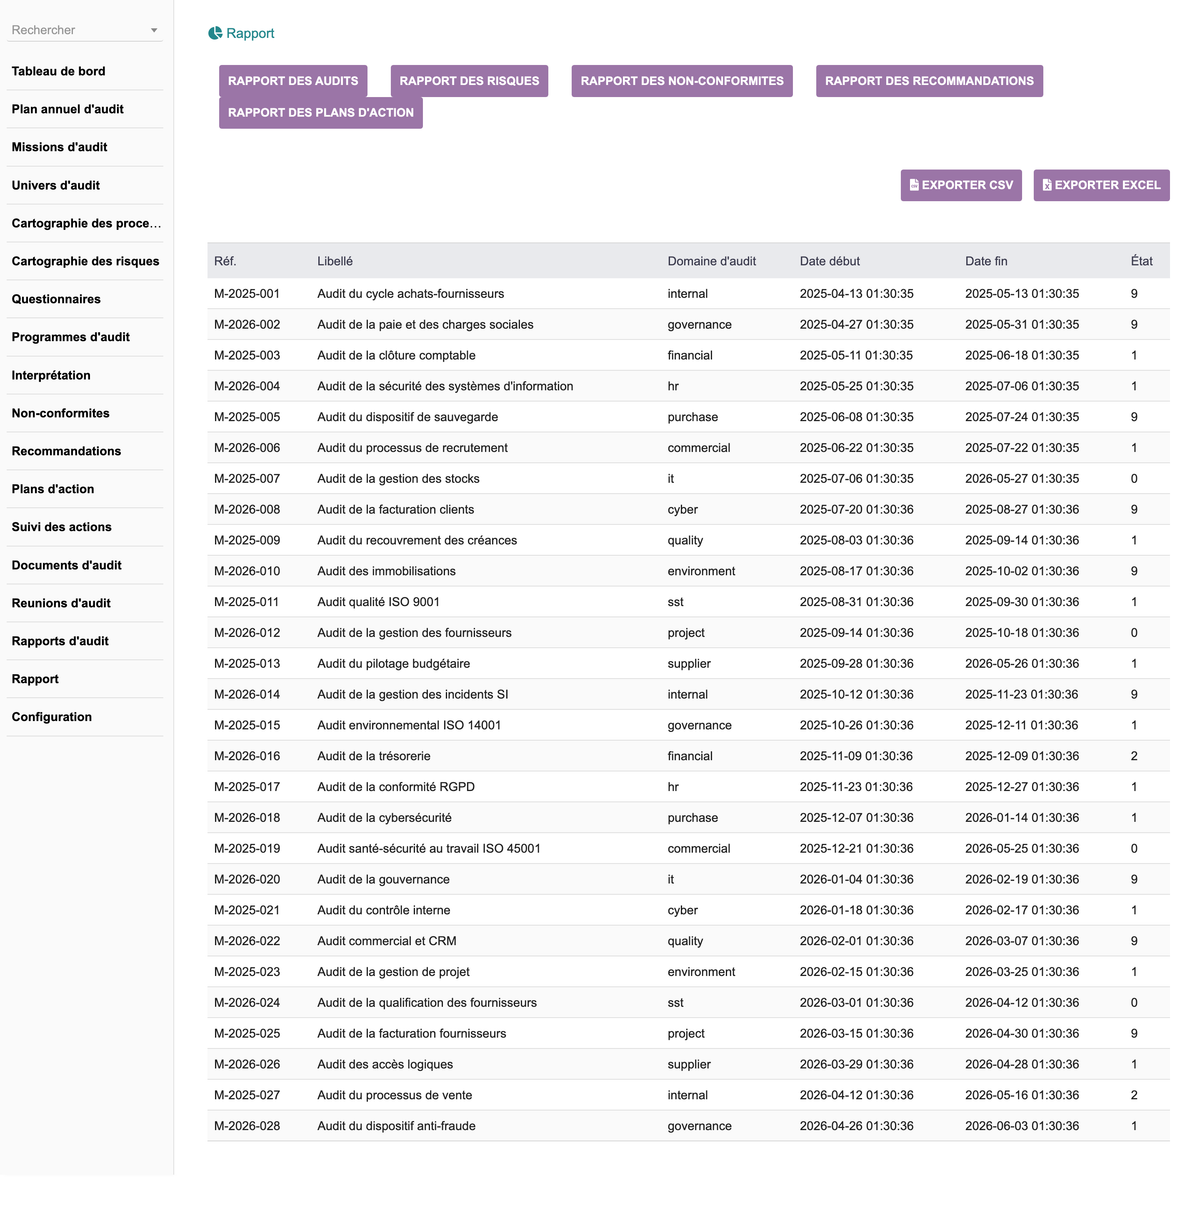Open Rapport des non-conformites

click(x=682, y=81)
